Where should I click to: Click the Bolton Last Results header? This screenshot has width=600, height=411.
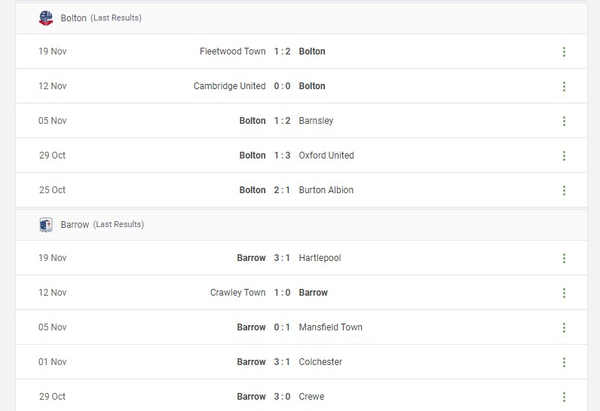tap(100, 18)
